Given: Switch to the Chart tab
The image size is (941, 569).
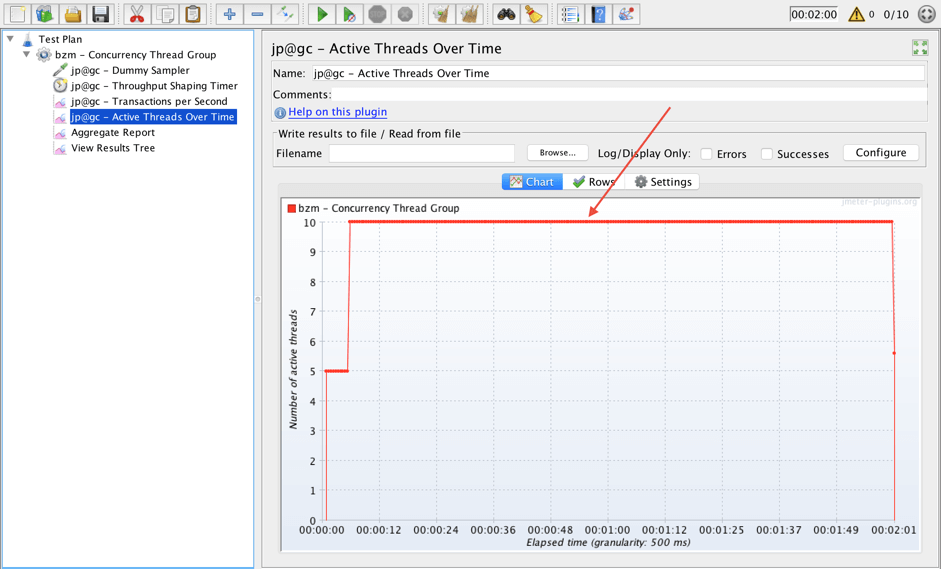Looking at the screenshot, I should pos(532,182).
